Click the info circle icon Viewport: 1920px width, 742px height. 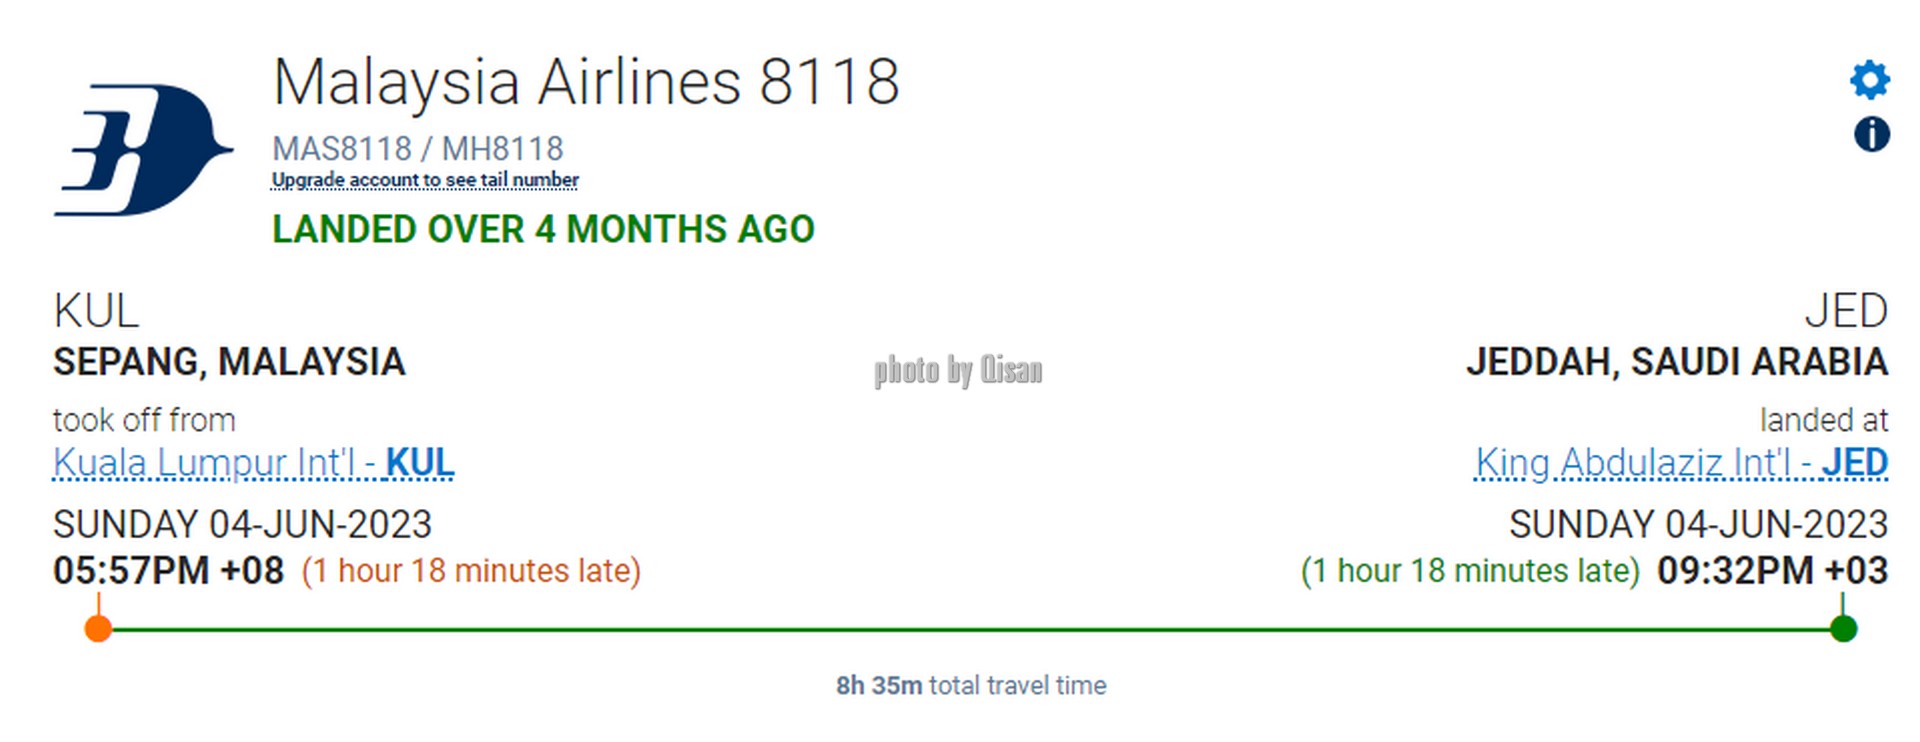(1872, 134)
